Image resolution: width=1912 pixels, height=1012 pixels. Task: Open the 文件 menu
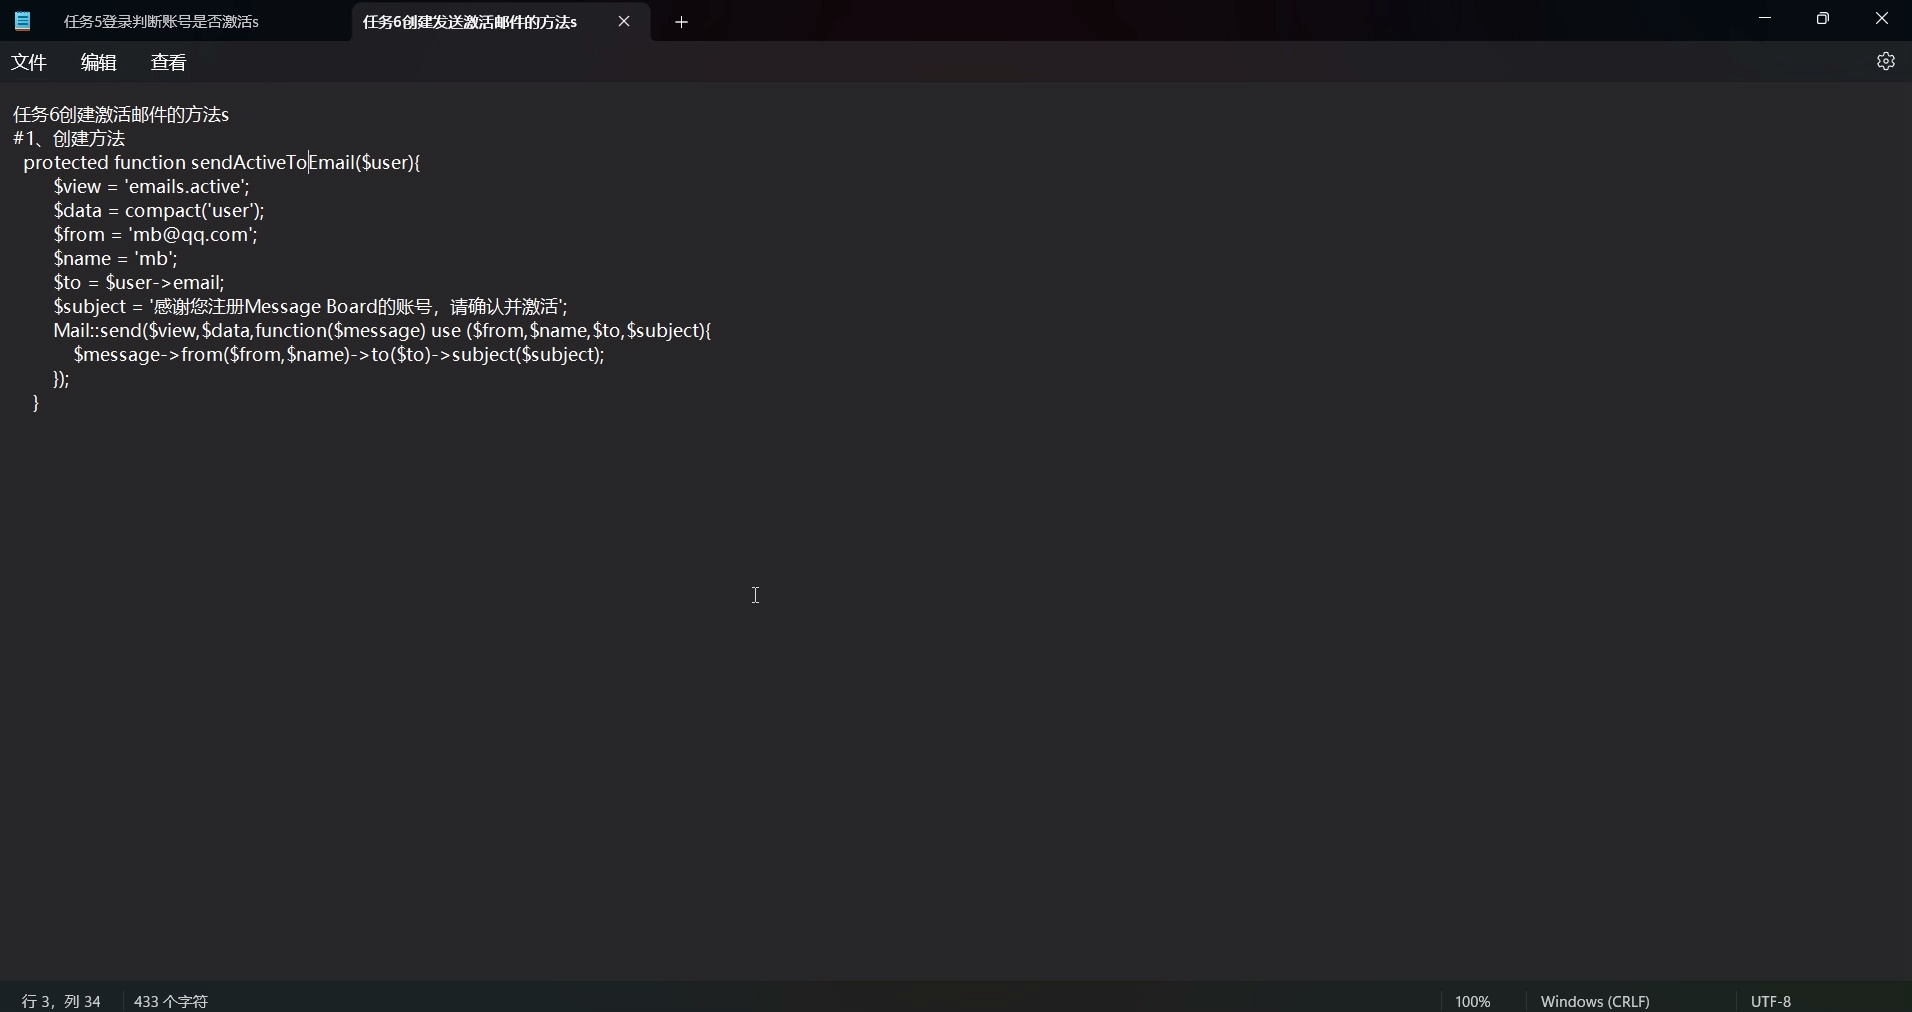click(29, 62)
